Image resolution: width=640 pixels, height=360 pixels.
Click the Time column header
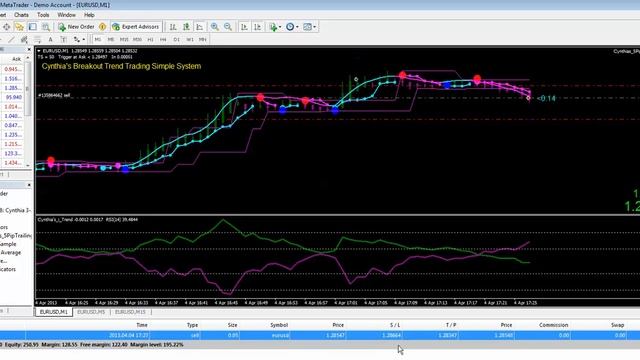[142, 325]
